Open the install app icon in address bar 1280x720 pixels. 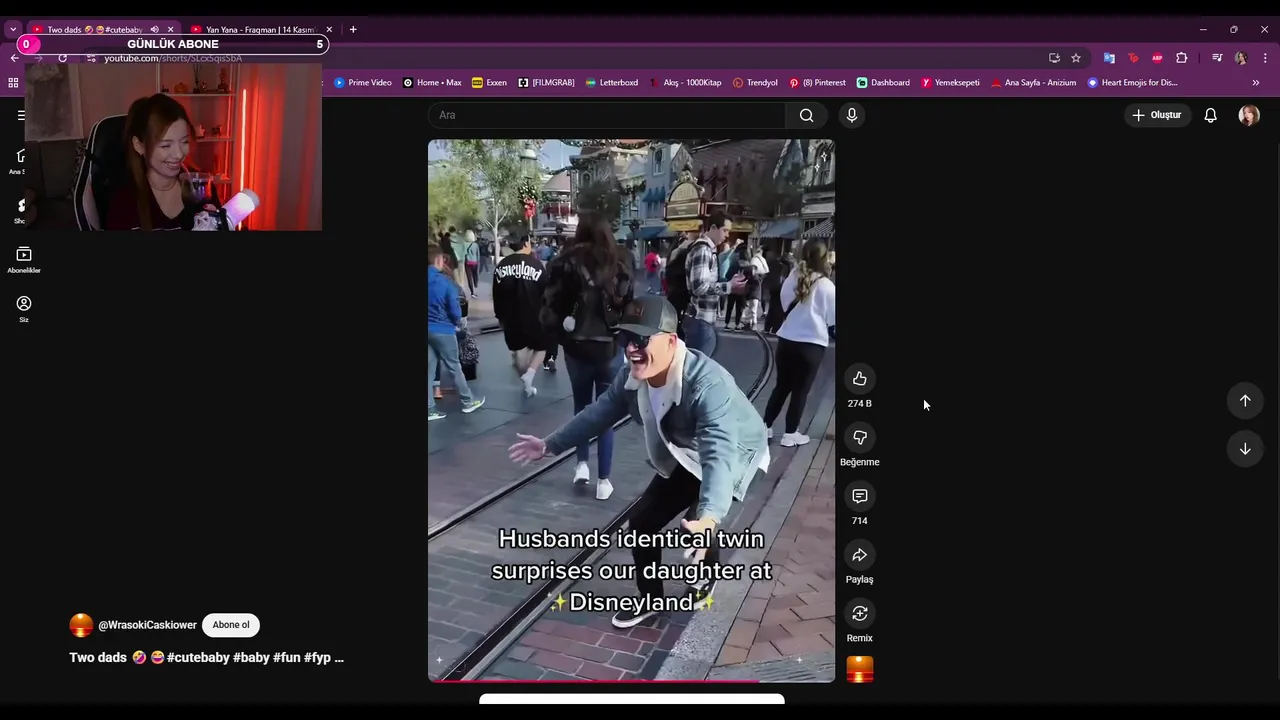pyautogui.click(x=1054, y=58)
